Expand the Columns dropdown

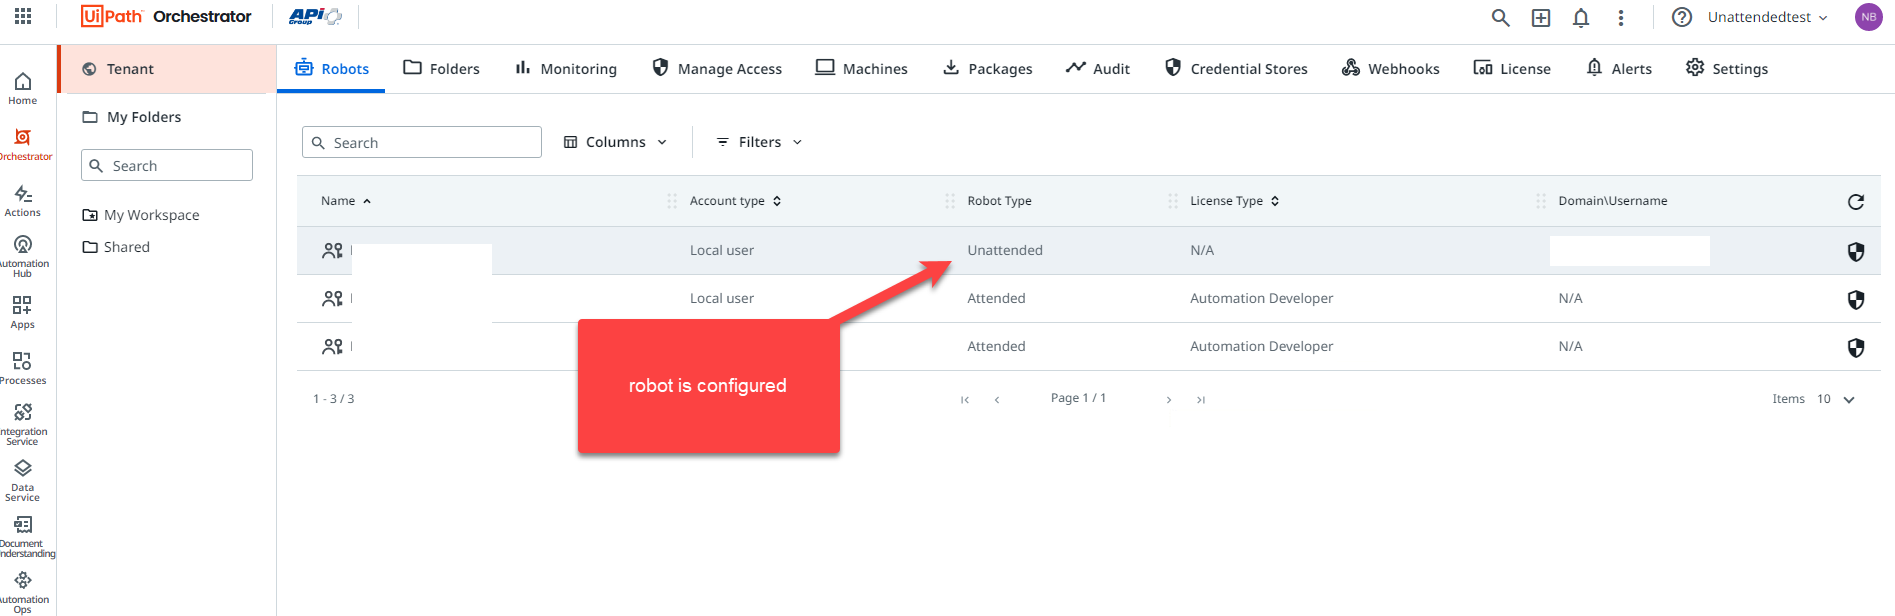pos(615,142)
